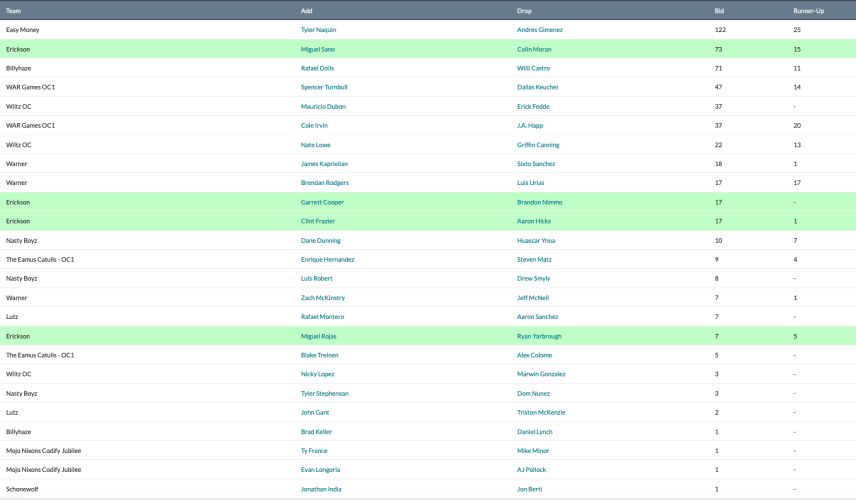Open Brandon Nimmo player link
Screen dimensions: 856x500
(539, 202)
